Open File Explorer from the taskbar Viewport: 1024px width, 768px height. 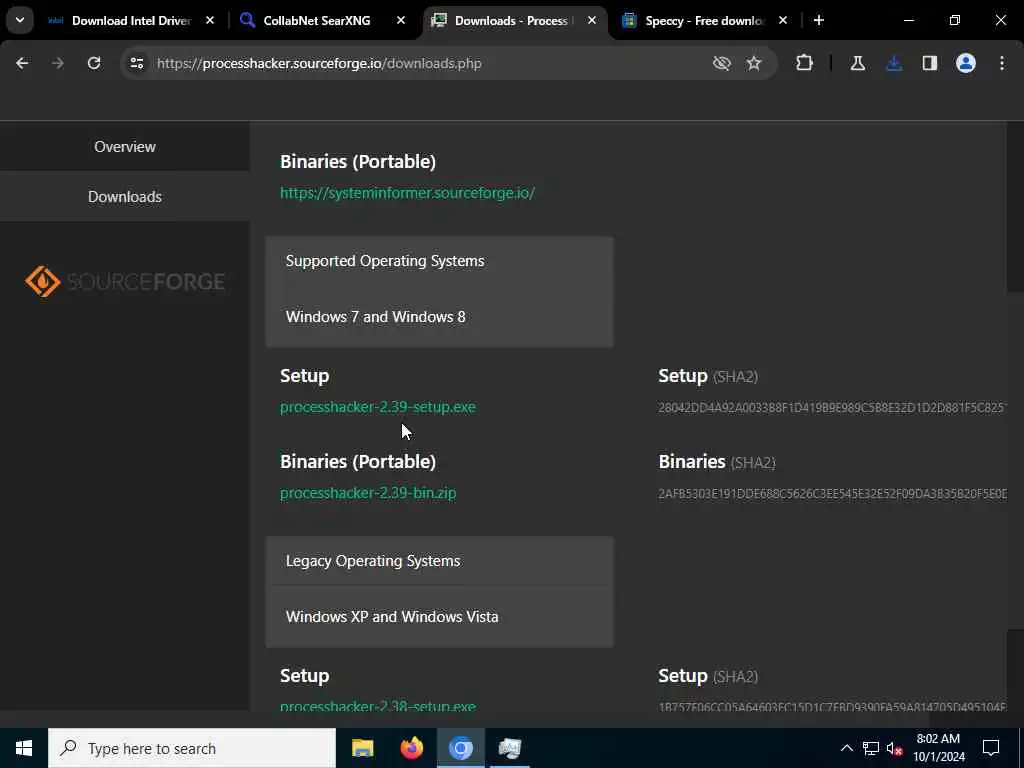coord(362,748)
